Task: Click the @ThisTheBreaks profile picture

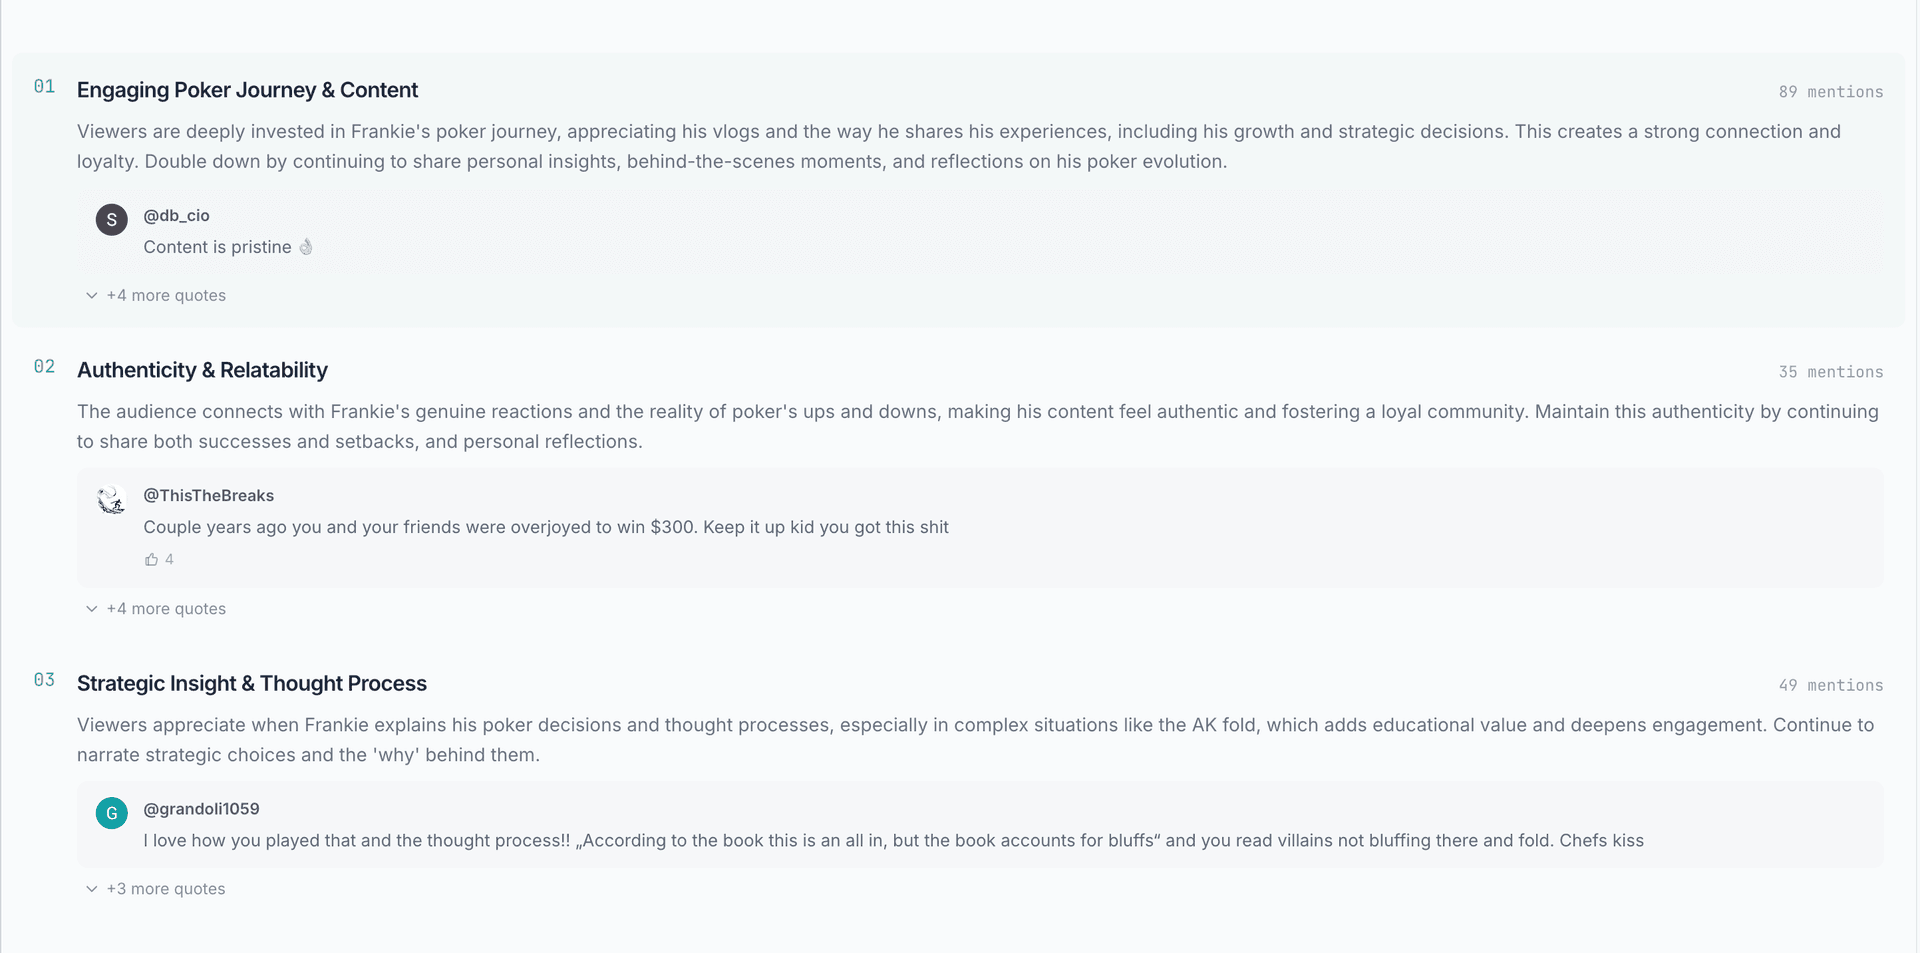Action: (111, 499)
